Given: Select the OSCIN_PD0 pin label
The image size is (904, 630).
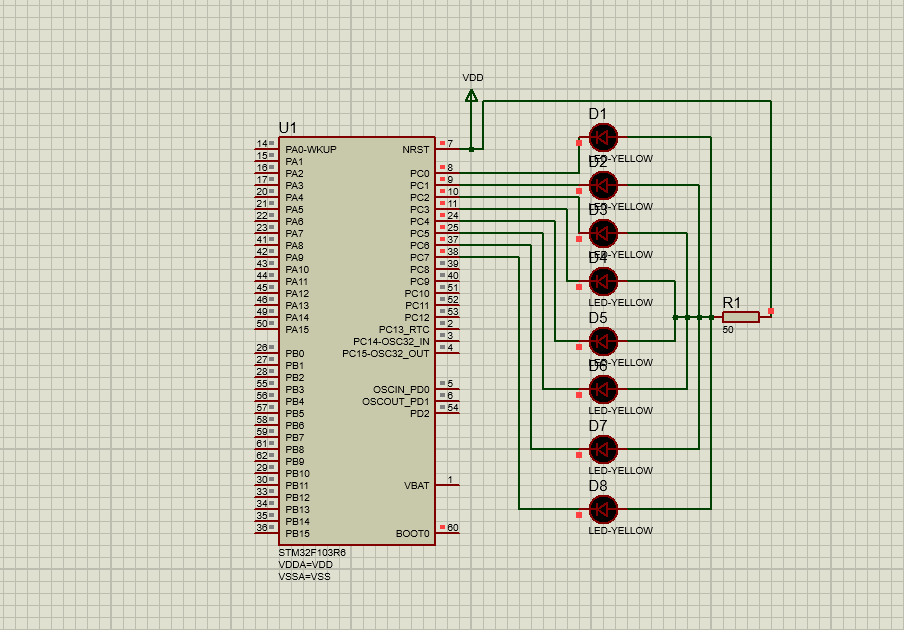Looking at the screenshot, I should coord(401,390).
